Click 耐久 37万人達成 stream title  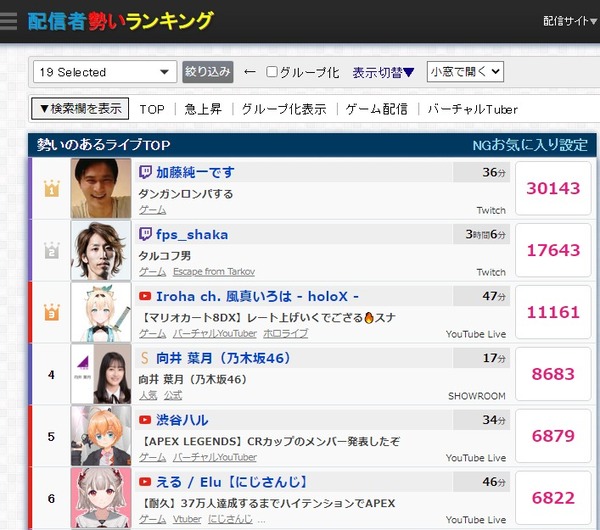click(268, 503)
